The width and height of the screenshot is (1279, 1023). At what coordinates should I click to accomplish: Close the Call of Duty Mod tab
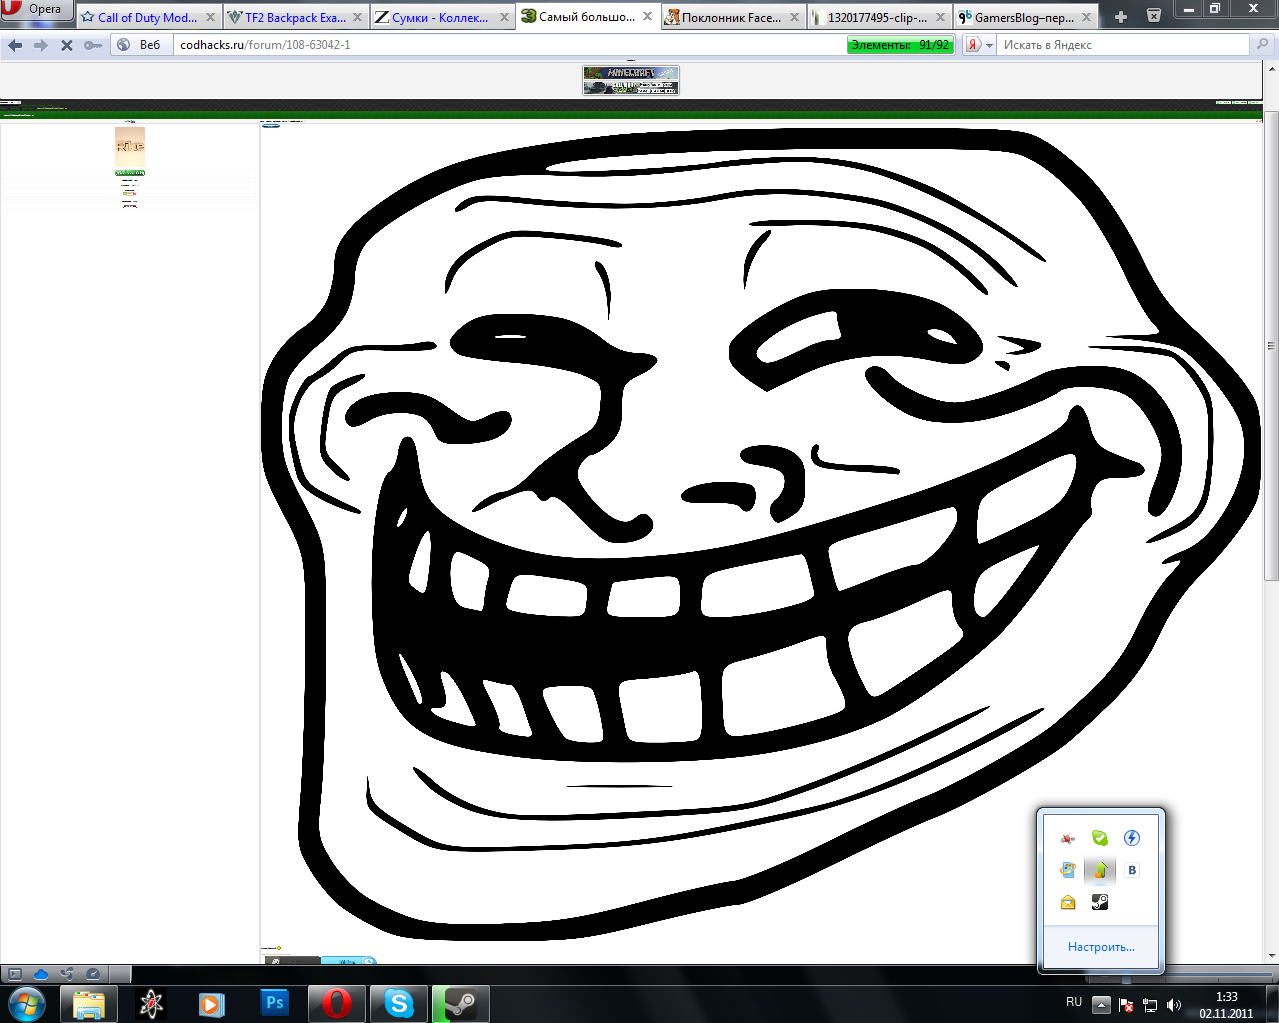pos(210,17)
